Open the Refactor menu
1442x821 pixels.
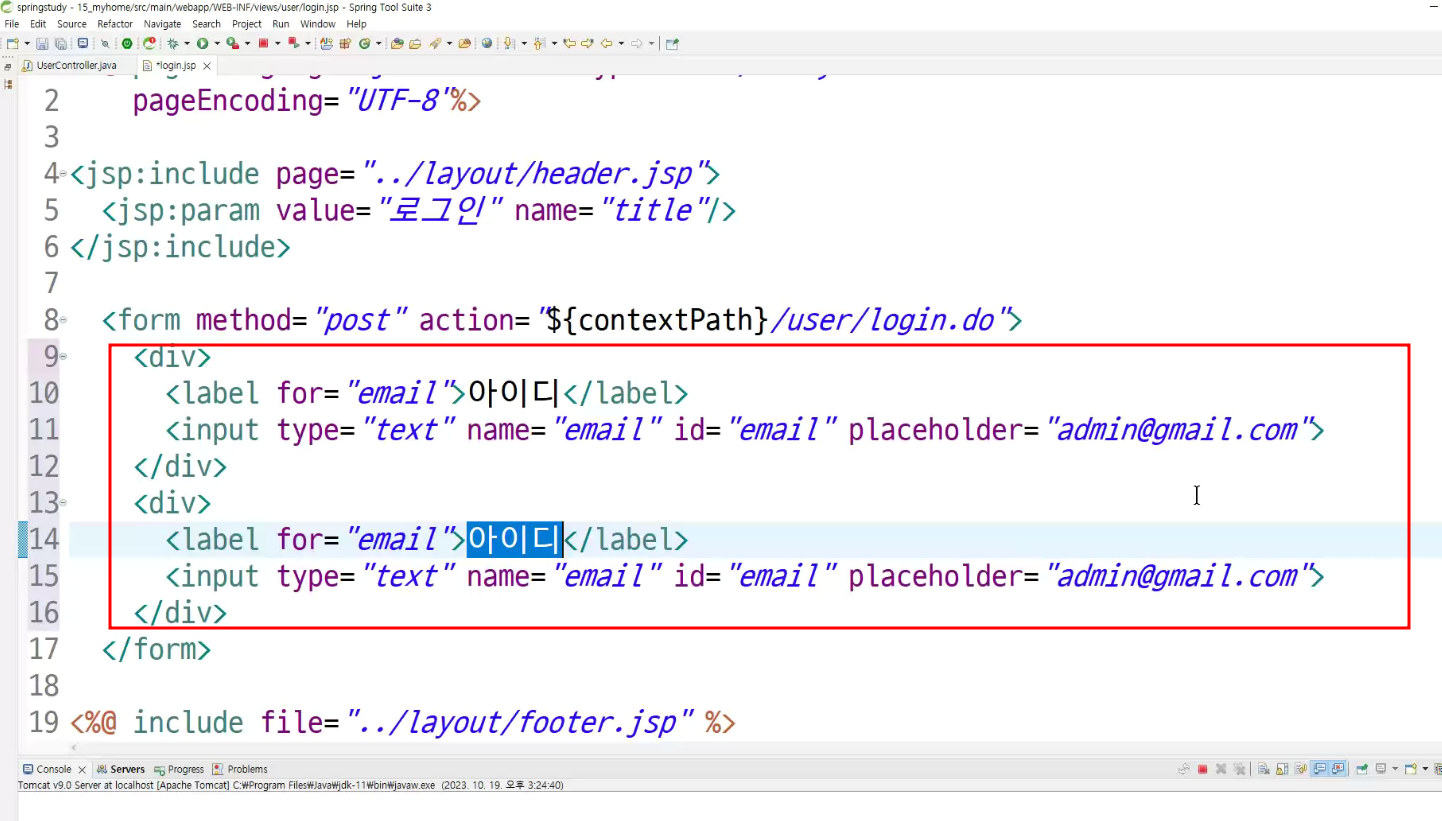point(115,24)
